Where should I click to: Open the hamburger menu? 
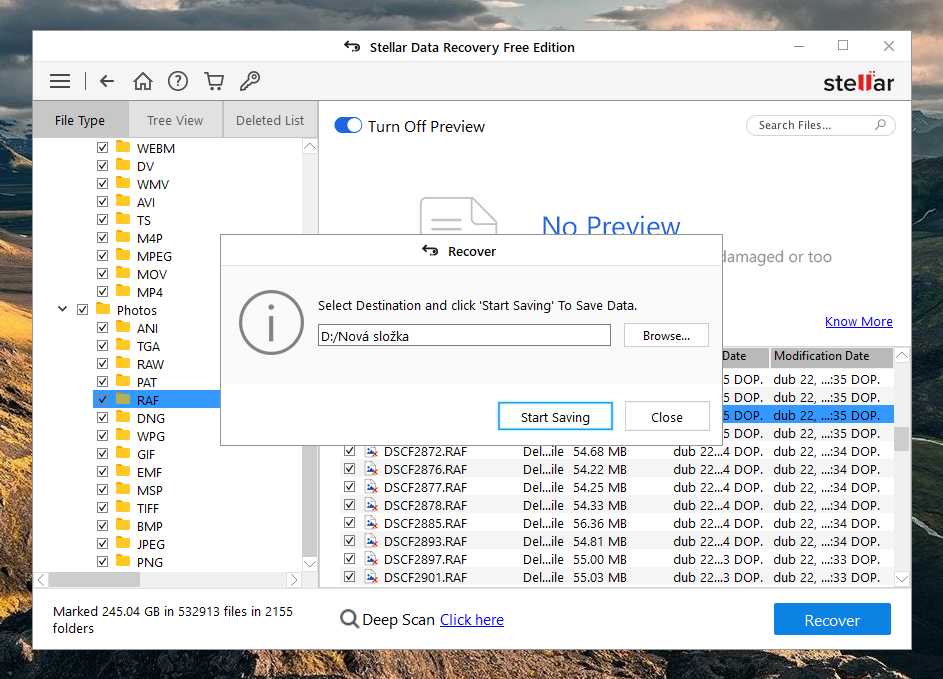pyautogui.click(x=60, y=81)
